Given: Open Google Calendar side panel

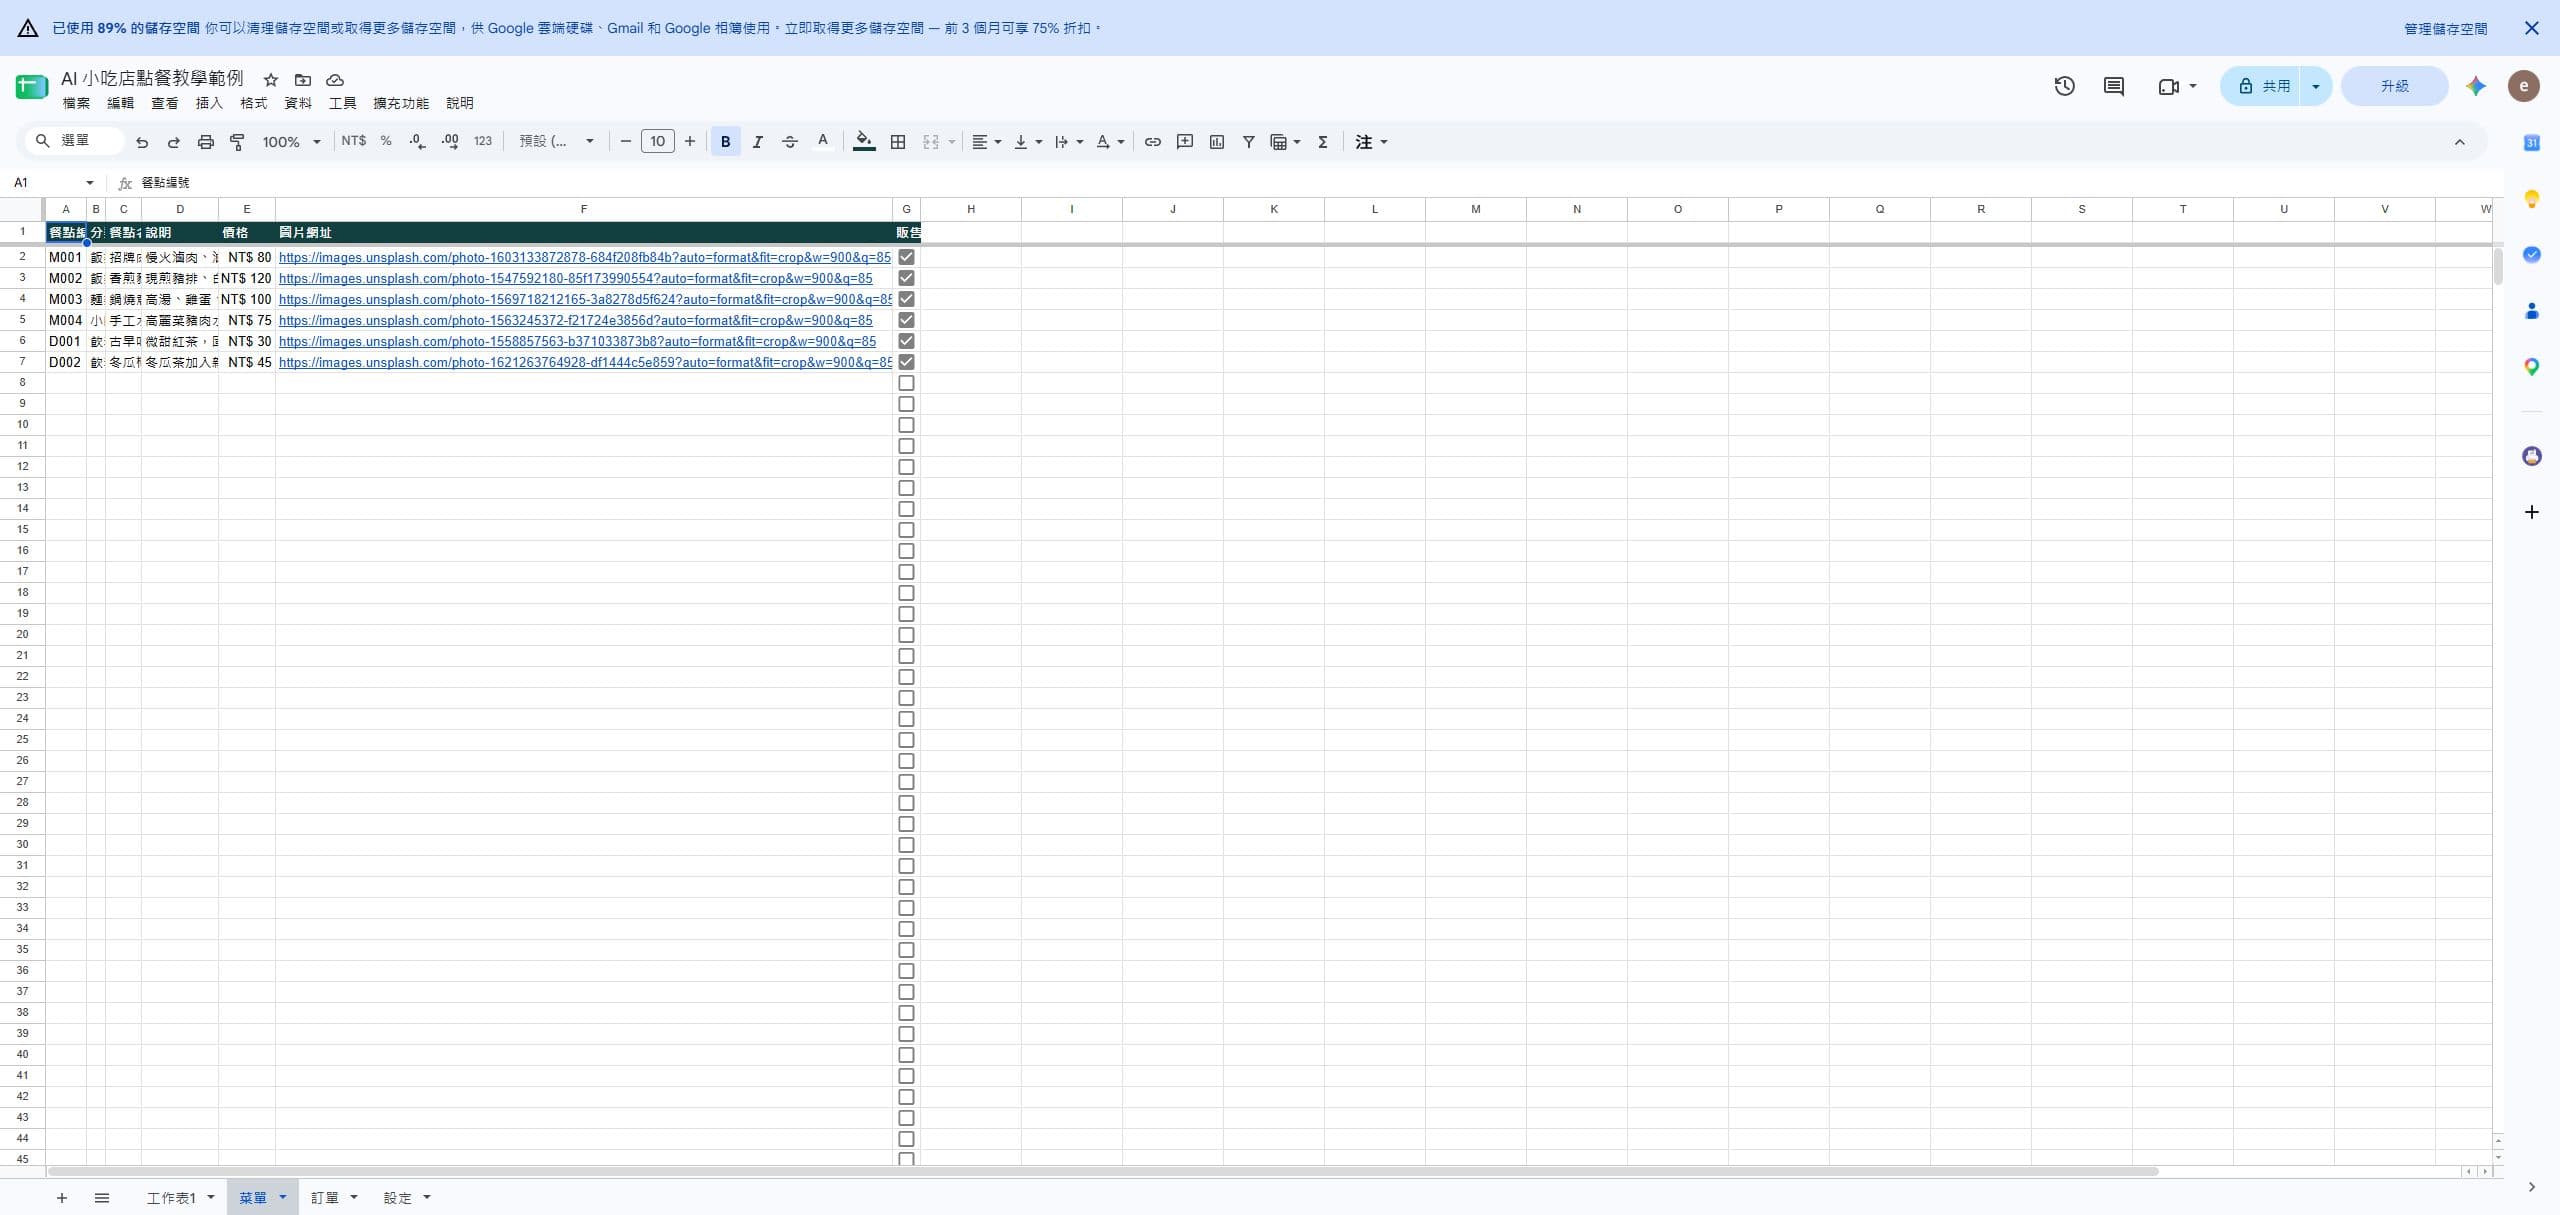Looking at the screenshot, I should pos(2532,143).
